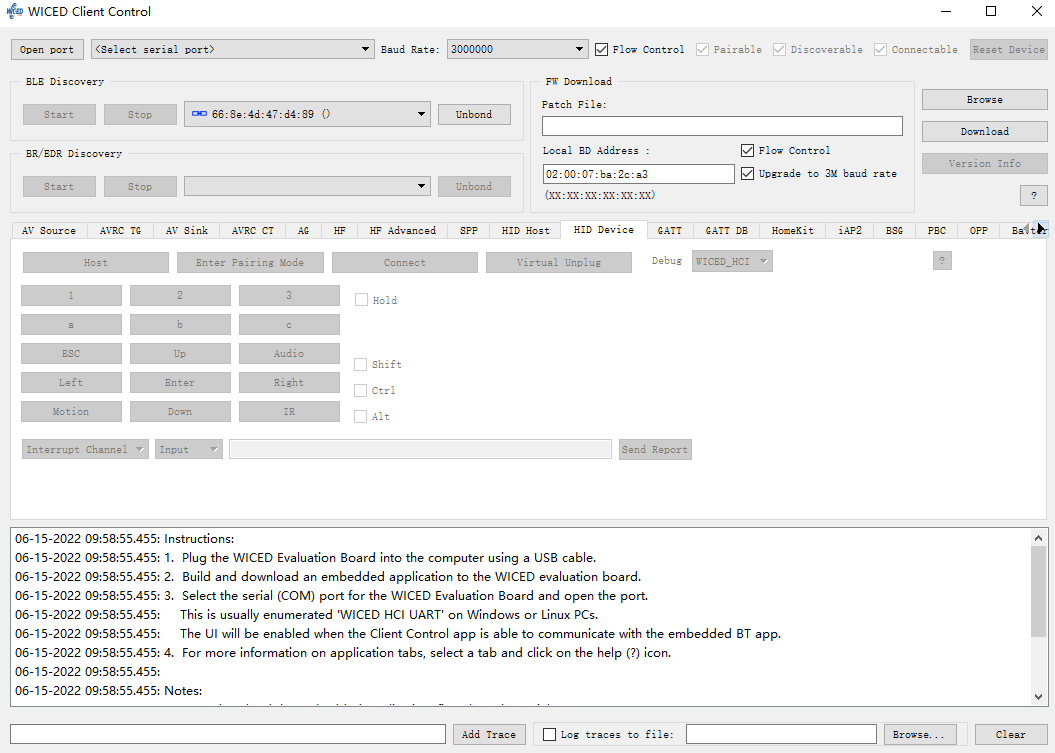Switch to the iAP2 tab

[850, 230]
